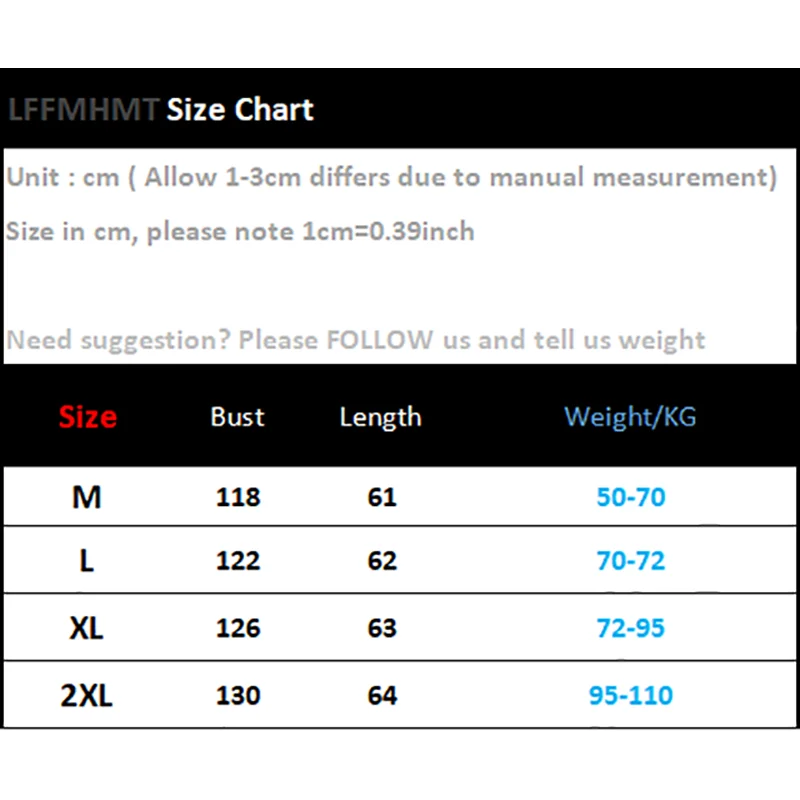Select the L size row label
The height and width of the screenshot is (800, 800).
(x=87, y=562)
